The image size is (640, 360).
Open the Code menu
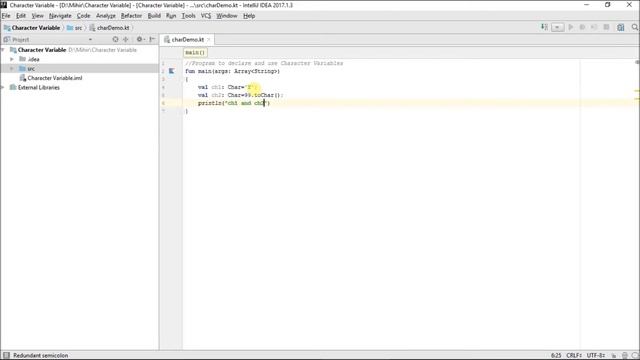83,16
